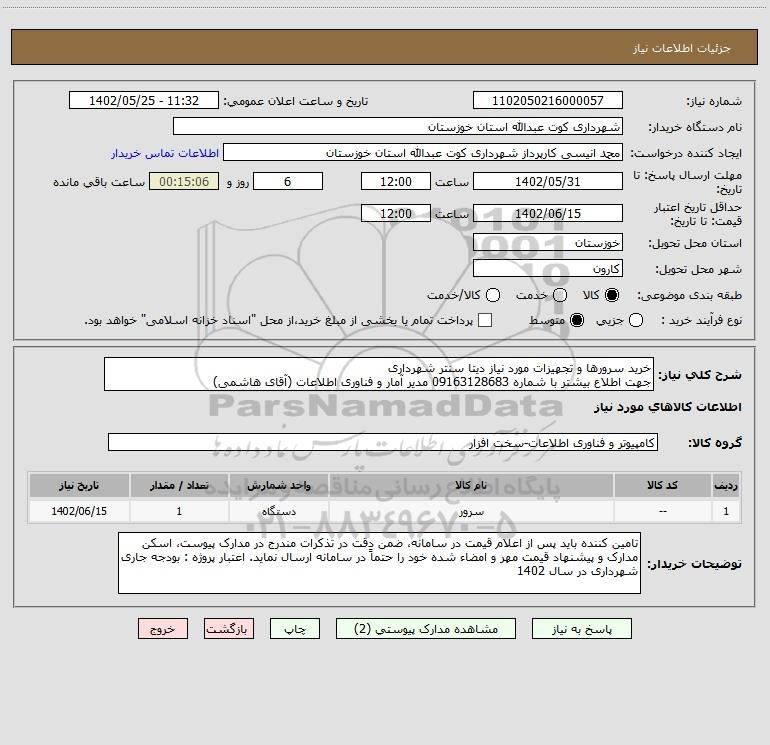Select the کالا/خدمت radio option
Viewport: 770px width, 745px height.
(493, 295)
